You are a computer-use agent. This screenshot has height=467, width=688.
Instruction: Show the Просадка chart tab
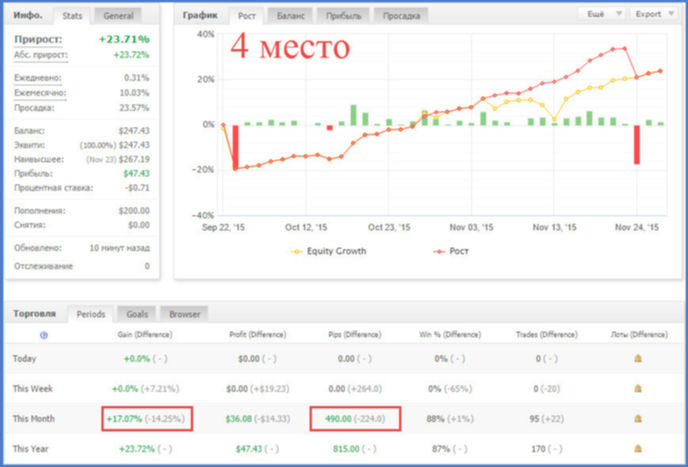[401, 16]
